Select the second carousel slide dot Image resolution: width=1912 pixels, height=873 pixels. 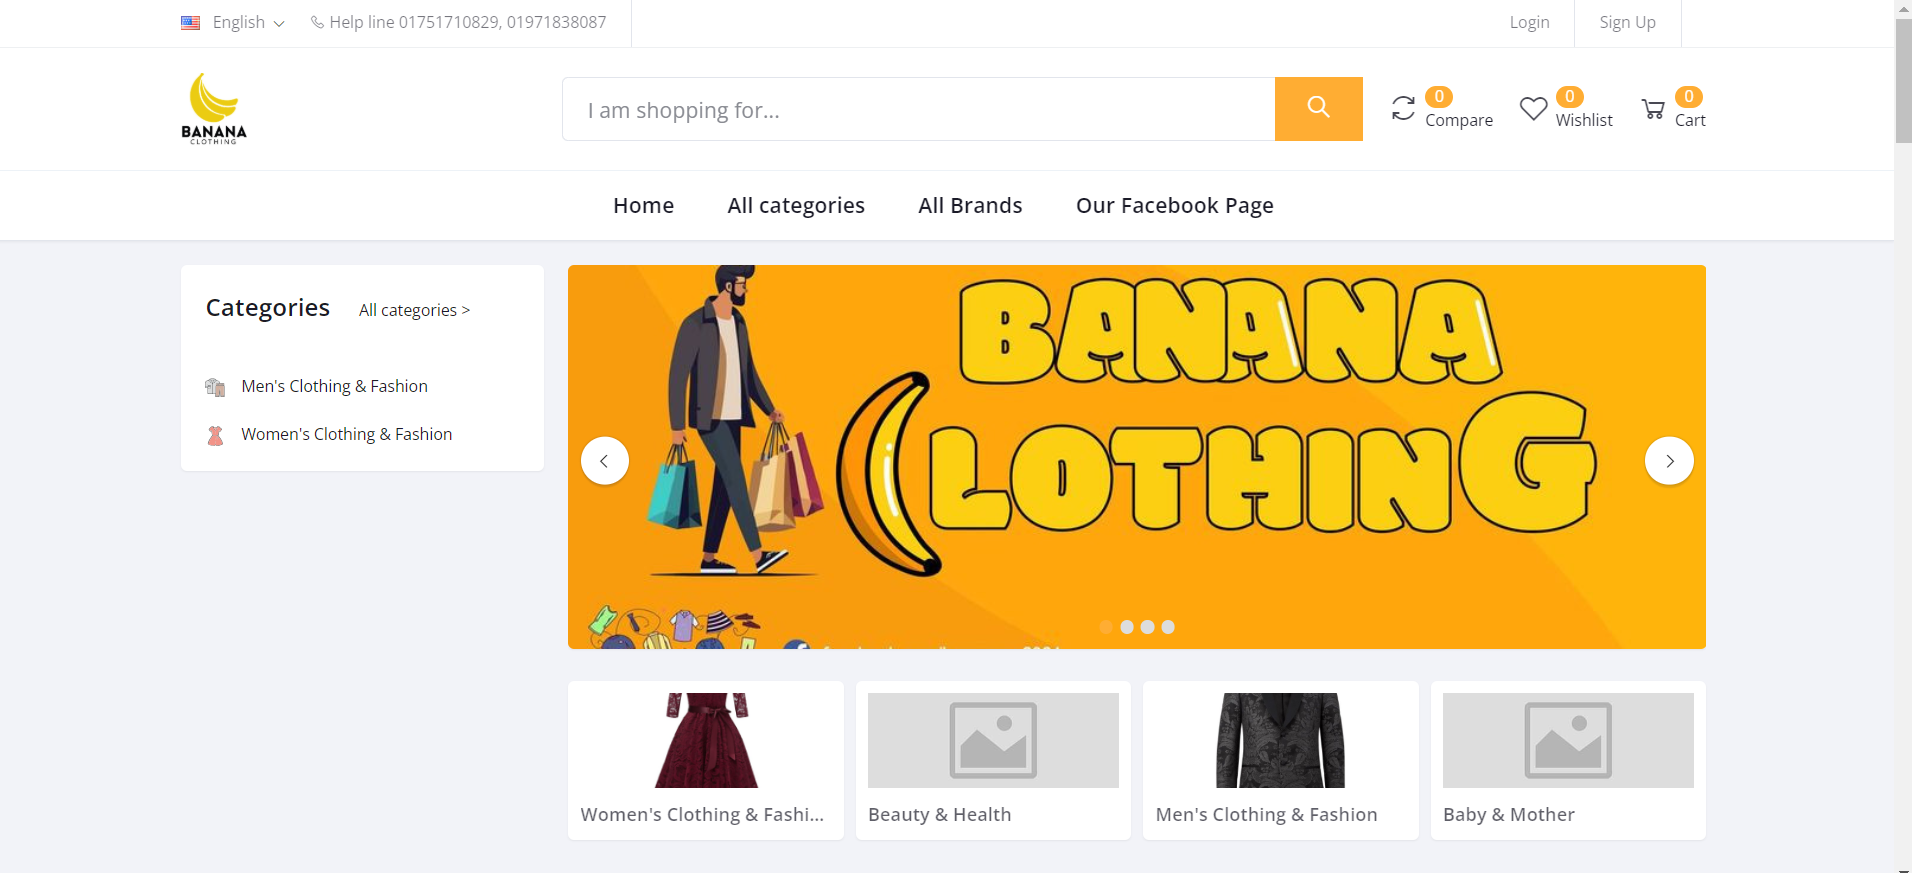(x=1127, y=627)
